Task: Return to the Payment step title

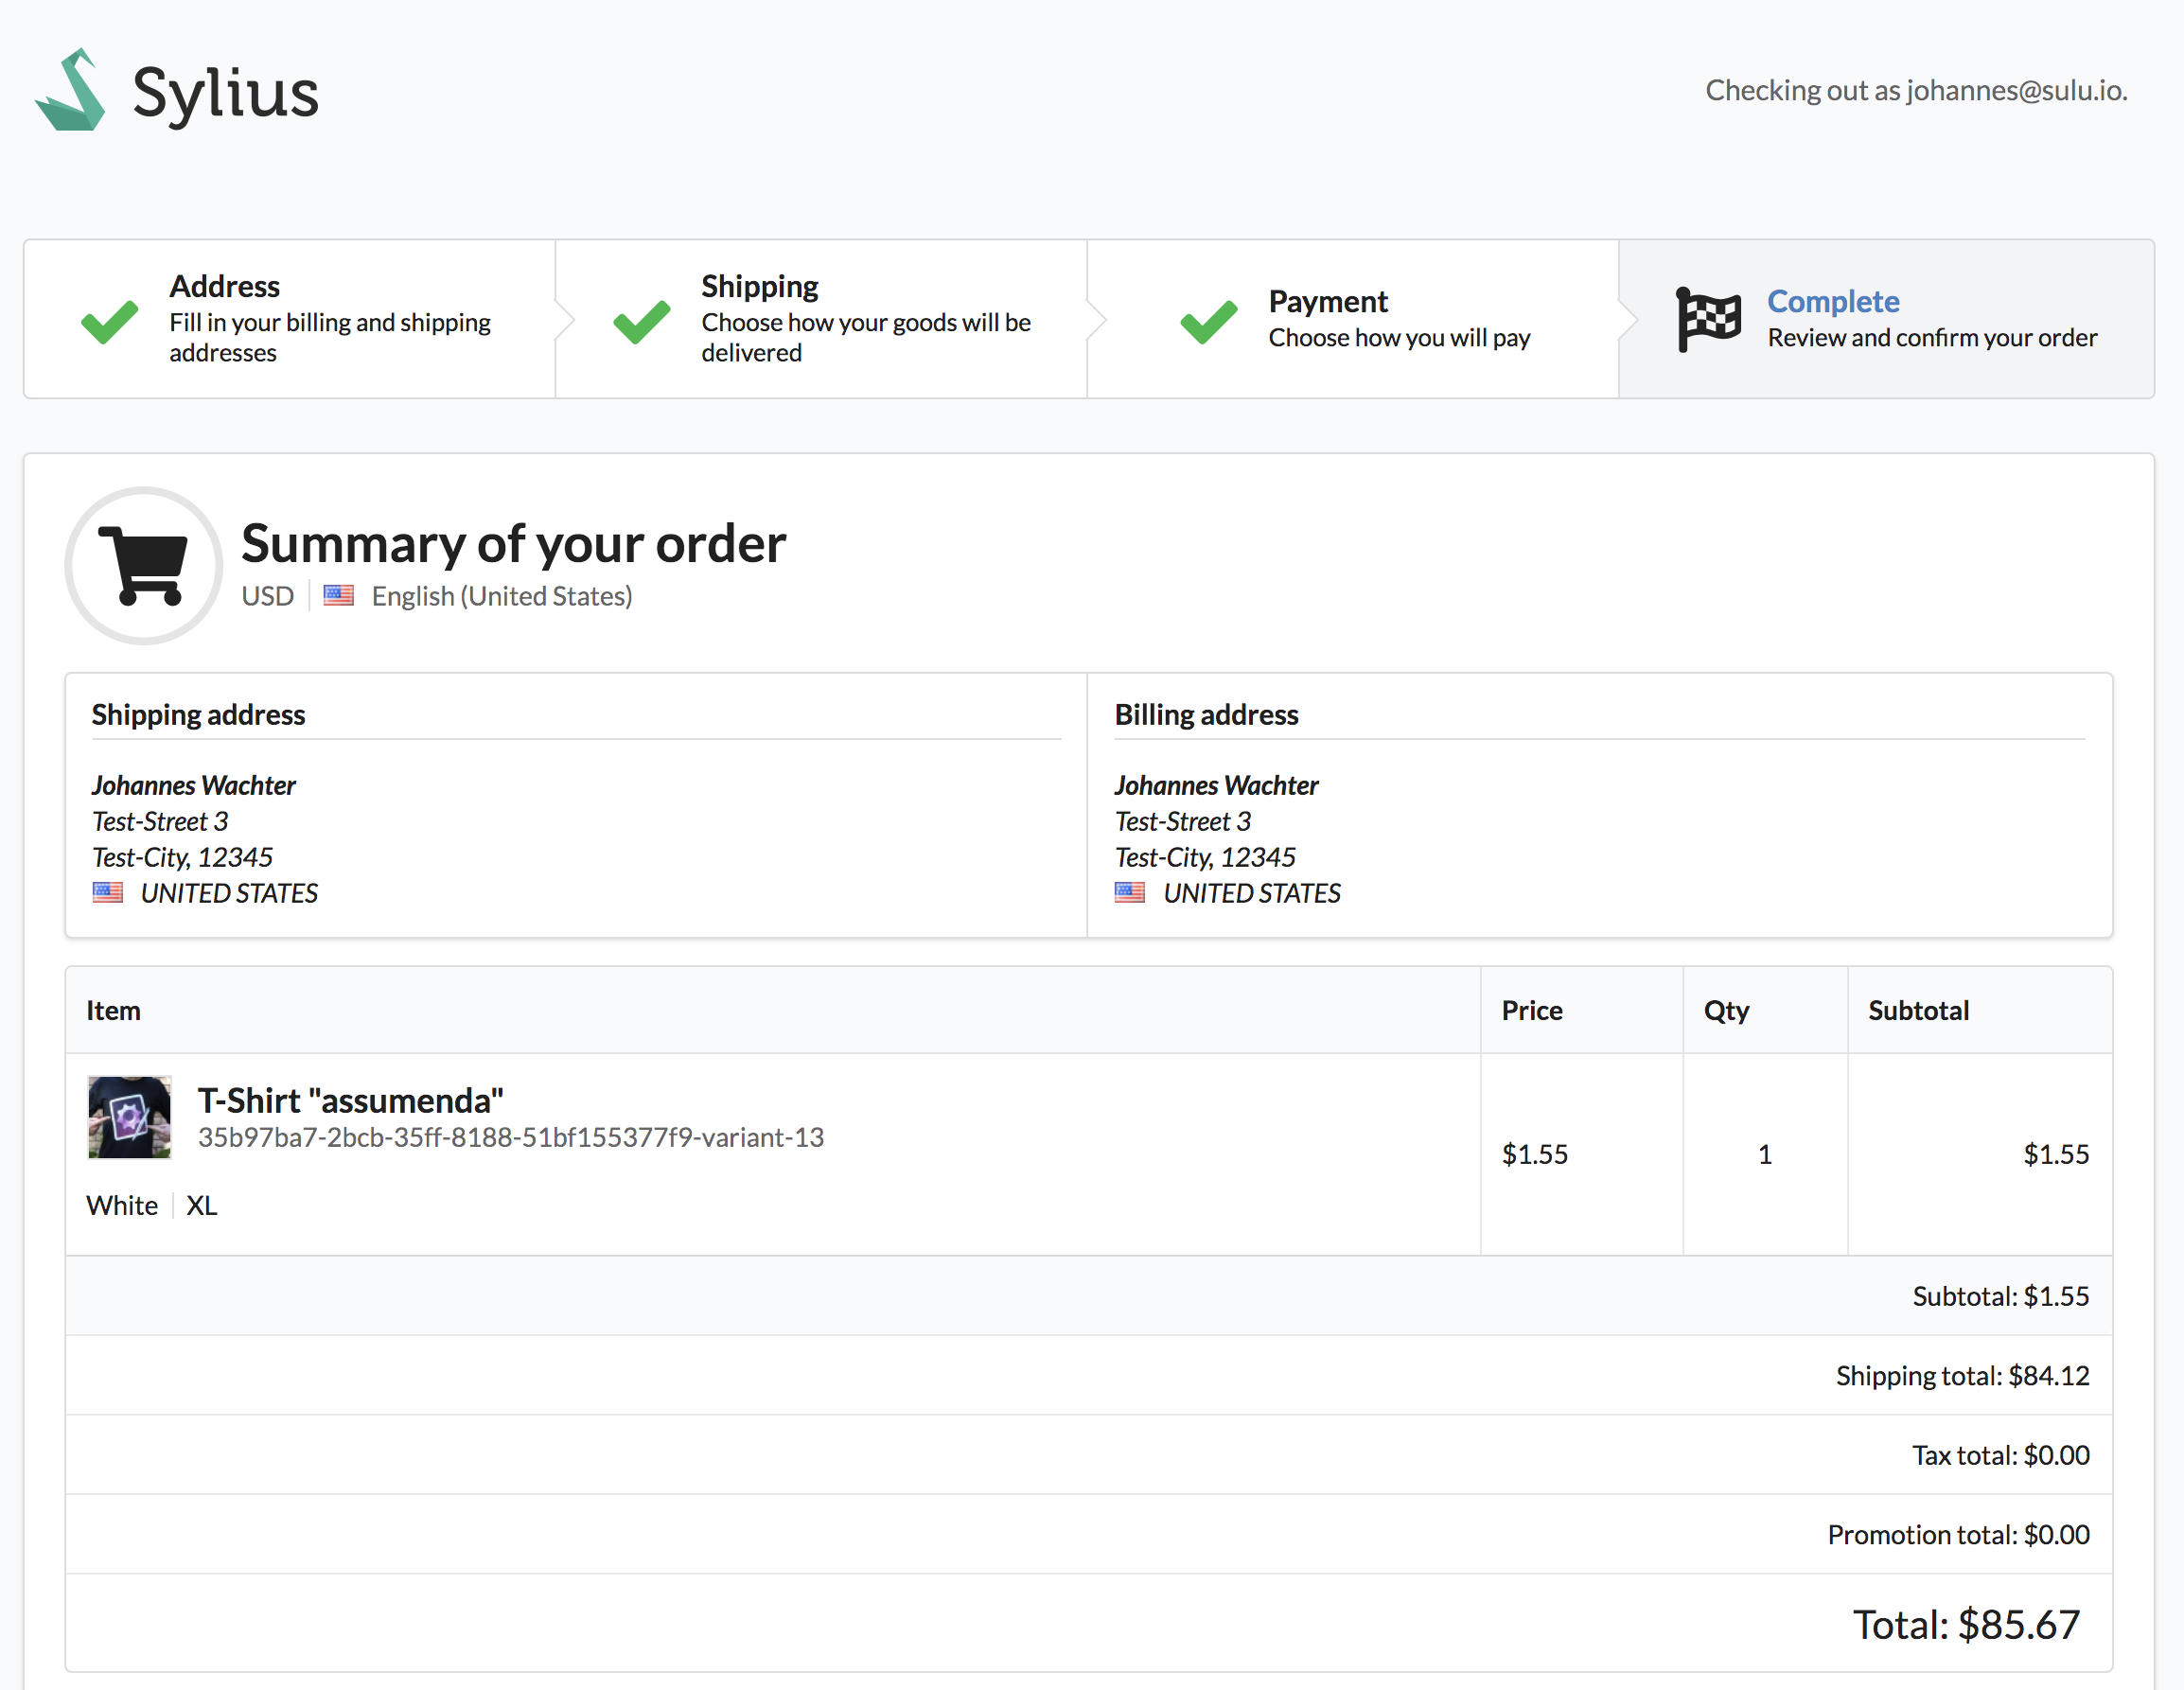Action: point(1328,301)
